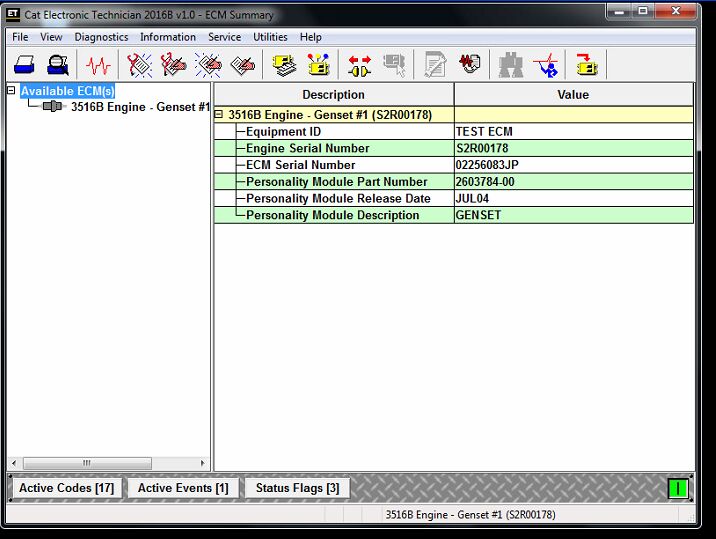Open the File menu
This screenshot has height=539, width=716.
click(x=20, y=37)
